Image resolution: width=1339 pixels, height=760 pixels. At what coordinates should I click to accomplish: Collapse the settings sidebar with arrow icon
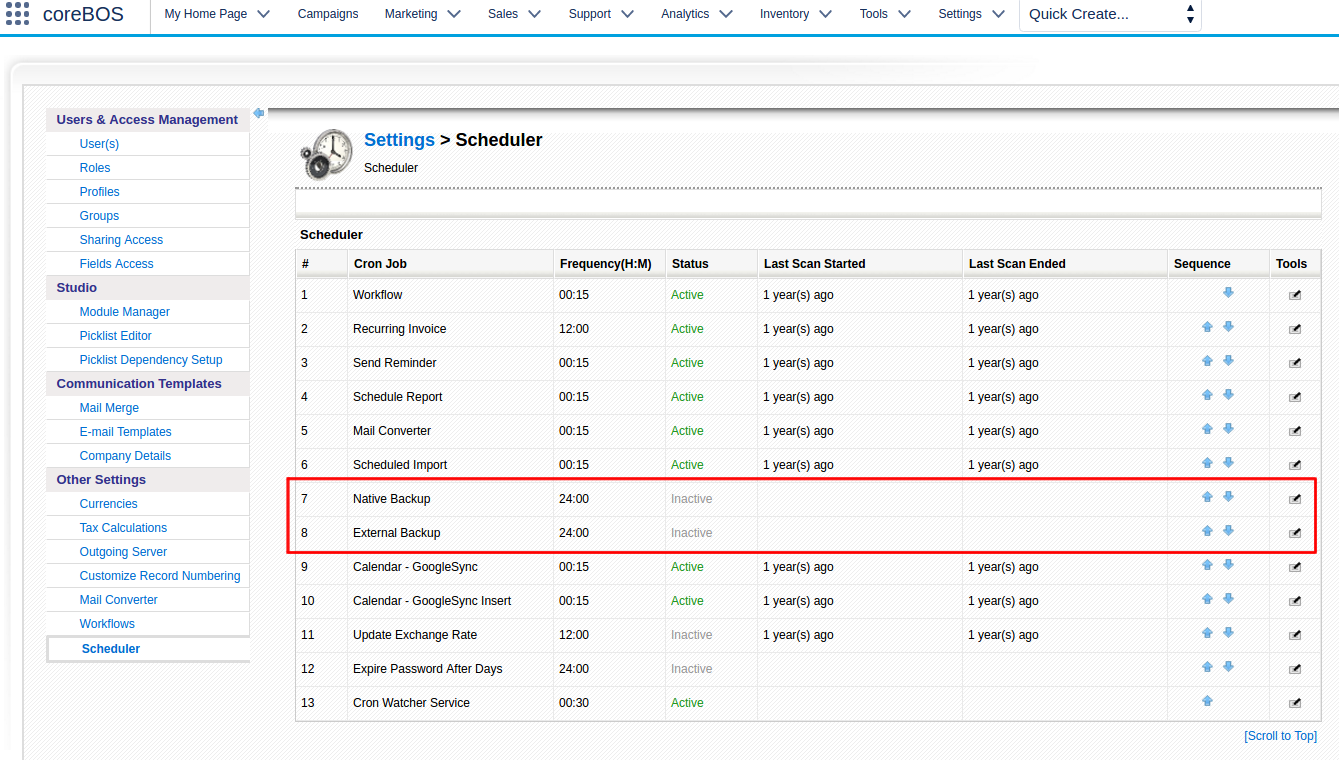tap(259, 113)
